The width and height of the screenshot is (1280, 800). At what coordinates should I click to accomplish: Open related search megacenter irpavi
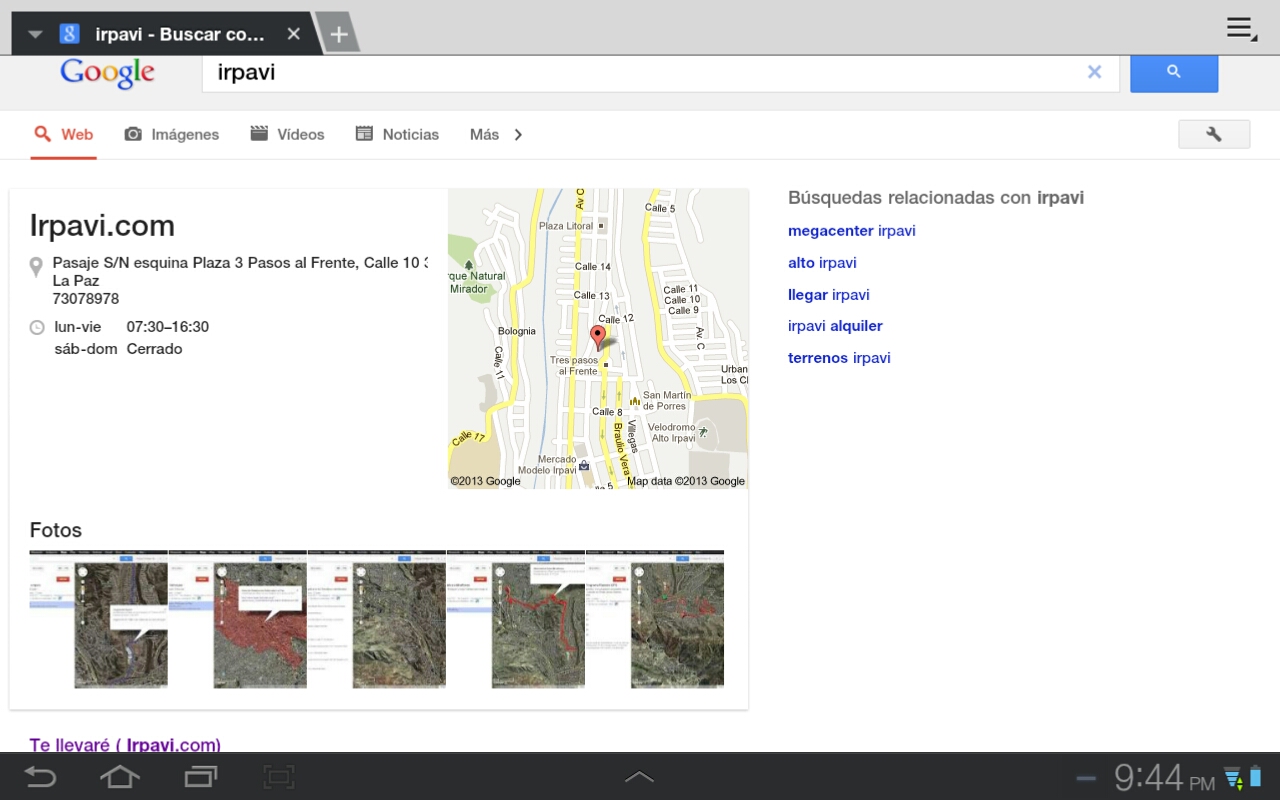click(852, 231)
